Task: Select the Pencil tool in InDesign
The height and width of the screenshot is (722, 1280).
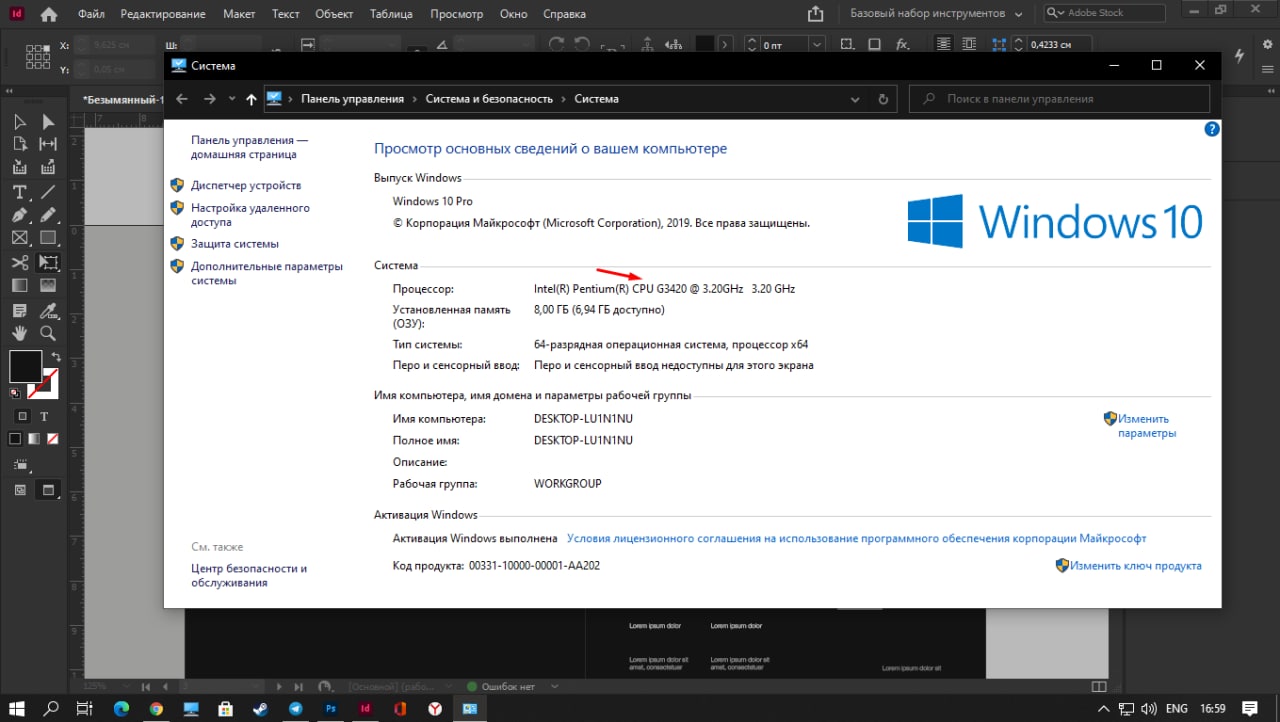Action: (x=48, y=215)
